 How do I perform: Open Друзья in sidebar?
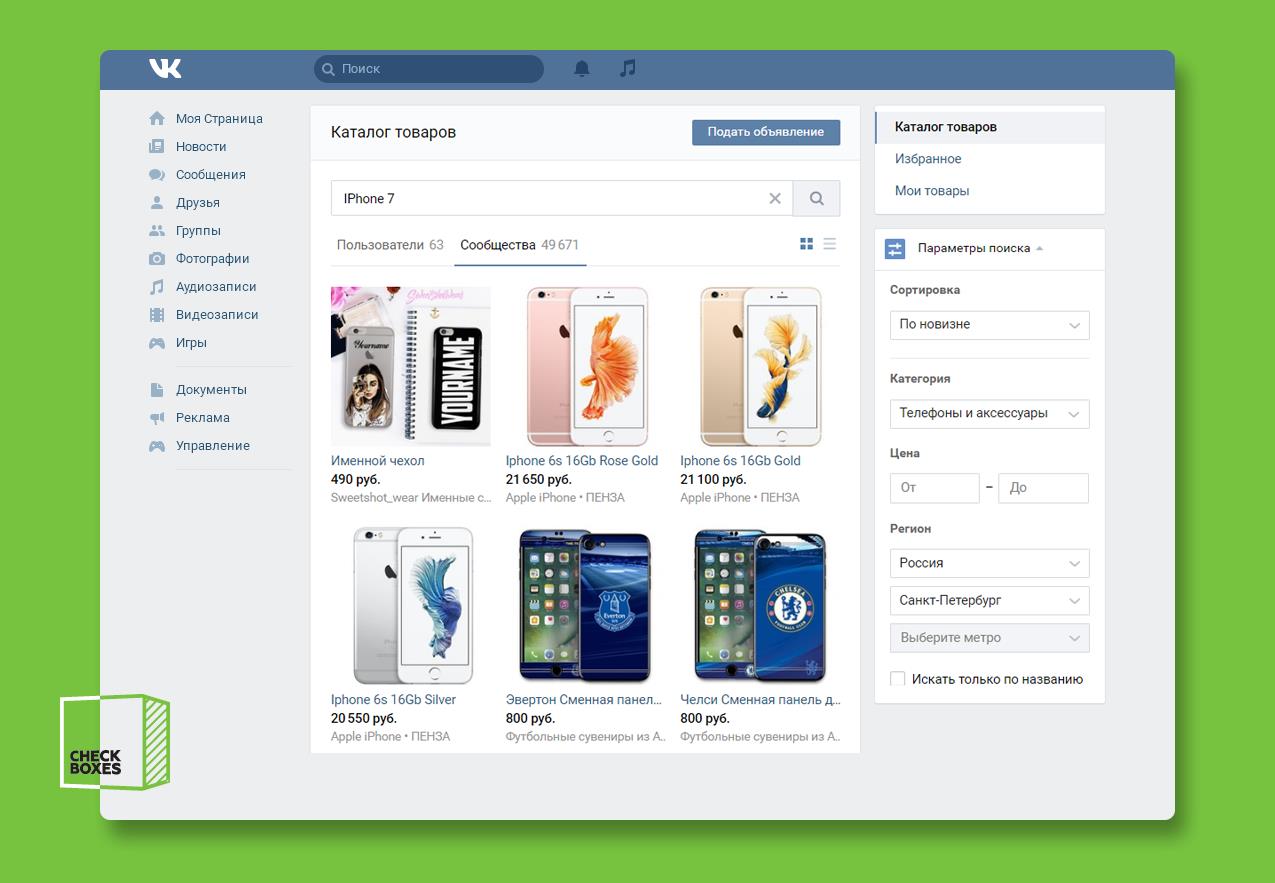click(198, 202)
